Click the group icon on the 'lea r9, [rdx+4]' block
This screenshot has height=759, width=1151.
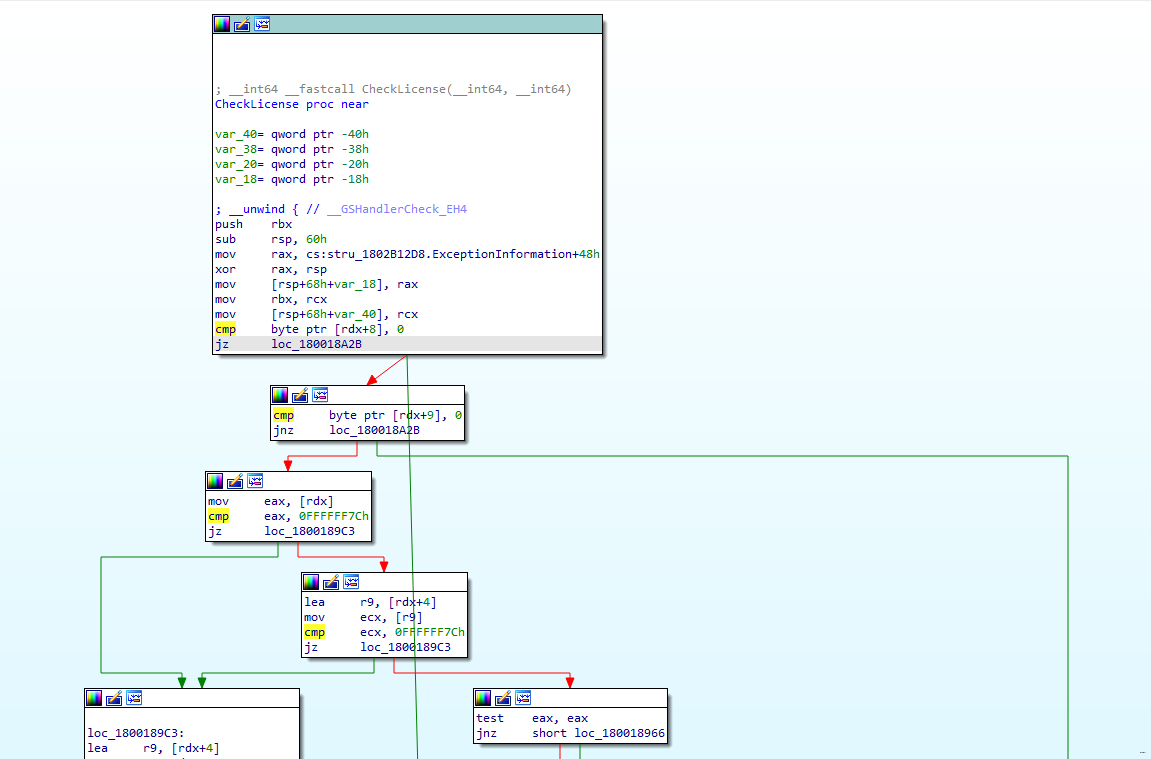pyautogui.click(x=351, y=581)
